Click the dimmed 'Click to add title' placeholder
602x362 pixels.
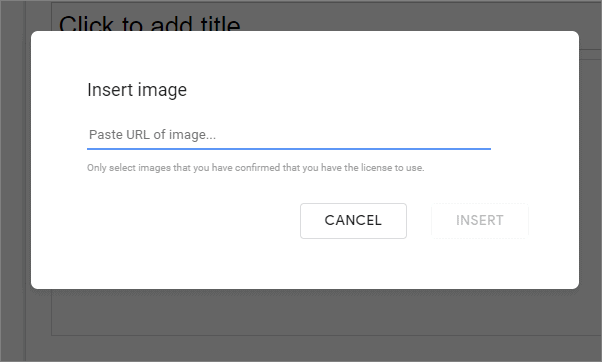150,23
